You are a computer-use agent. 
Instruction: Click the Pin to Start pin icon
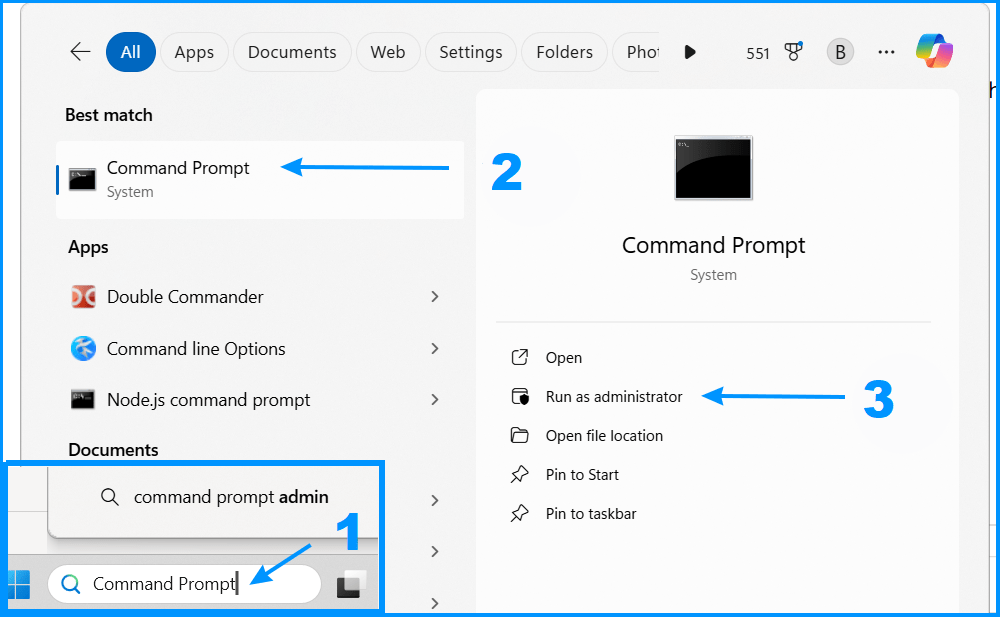520,475
